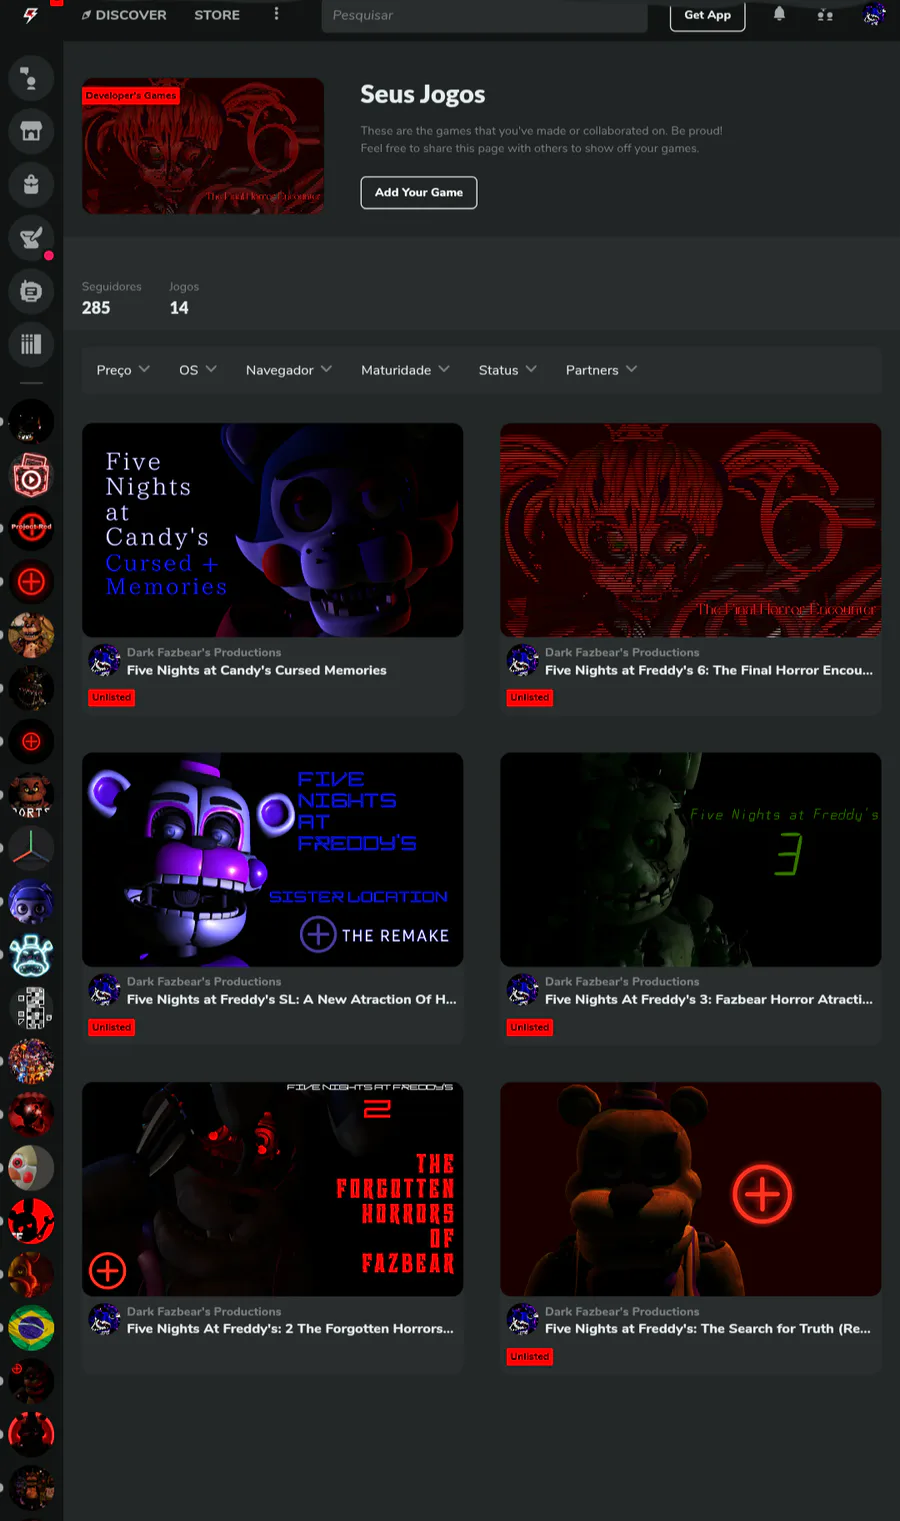The height and width of the screenshot is (1521, 900).
Task: Expand the Status filter dropdown
Action: tap(507, 370)
